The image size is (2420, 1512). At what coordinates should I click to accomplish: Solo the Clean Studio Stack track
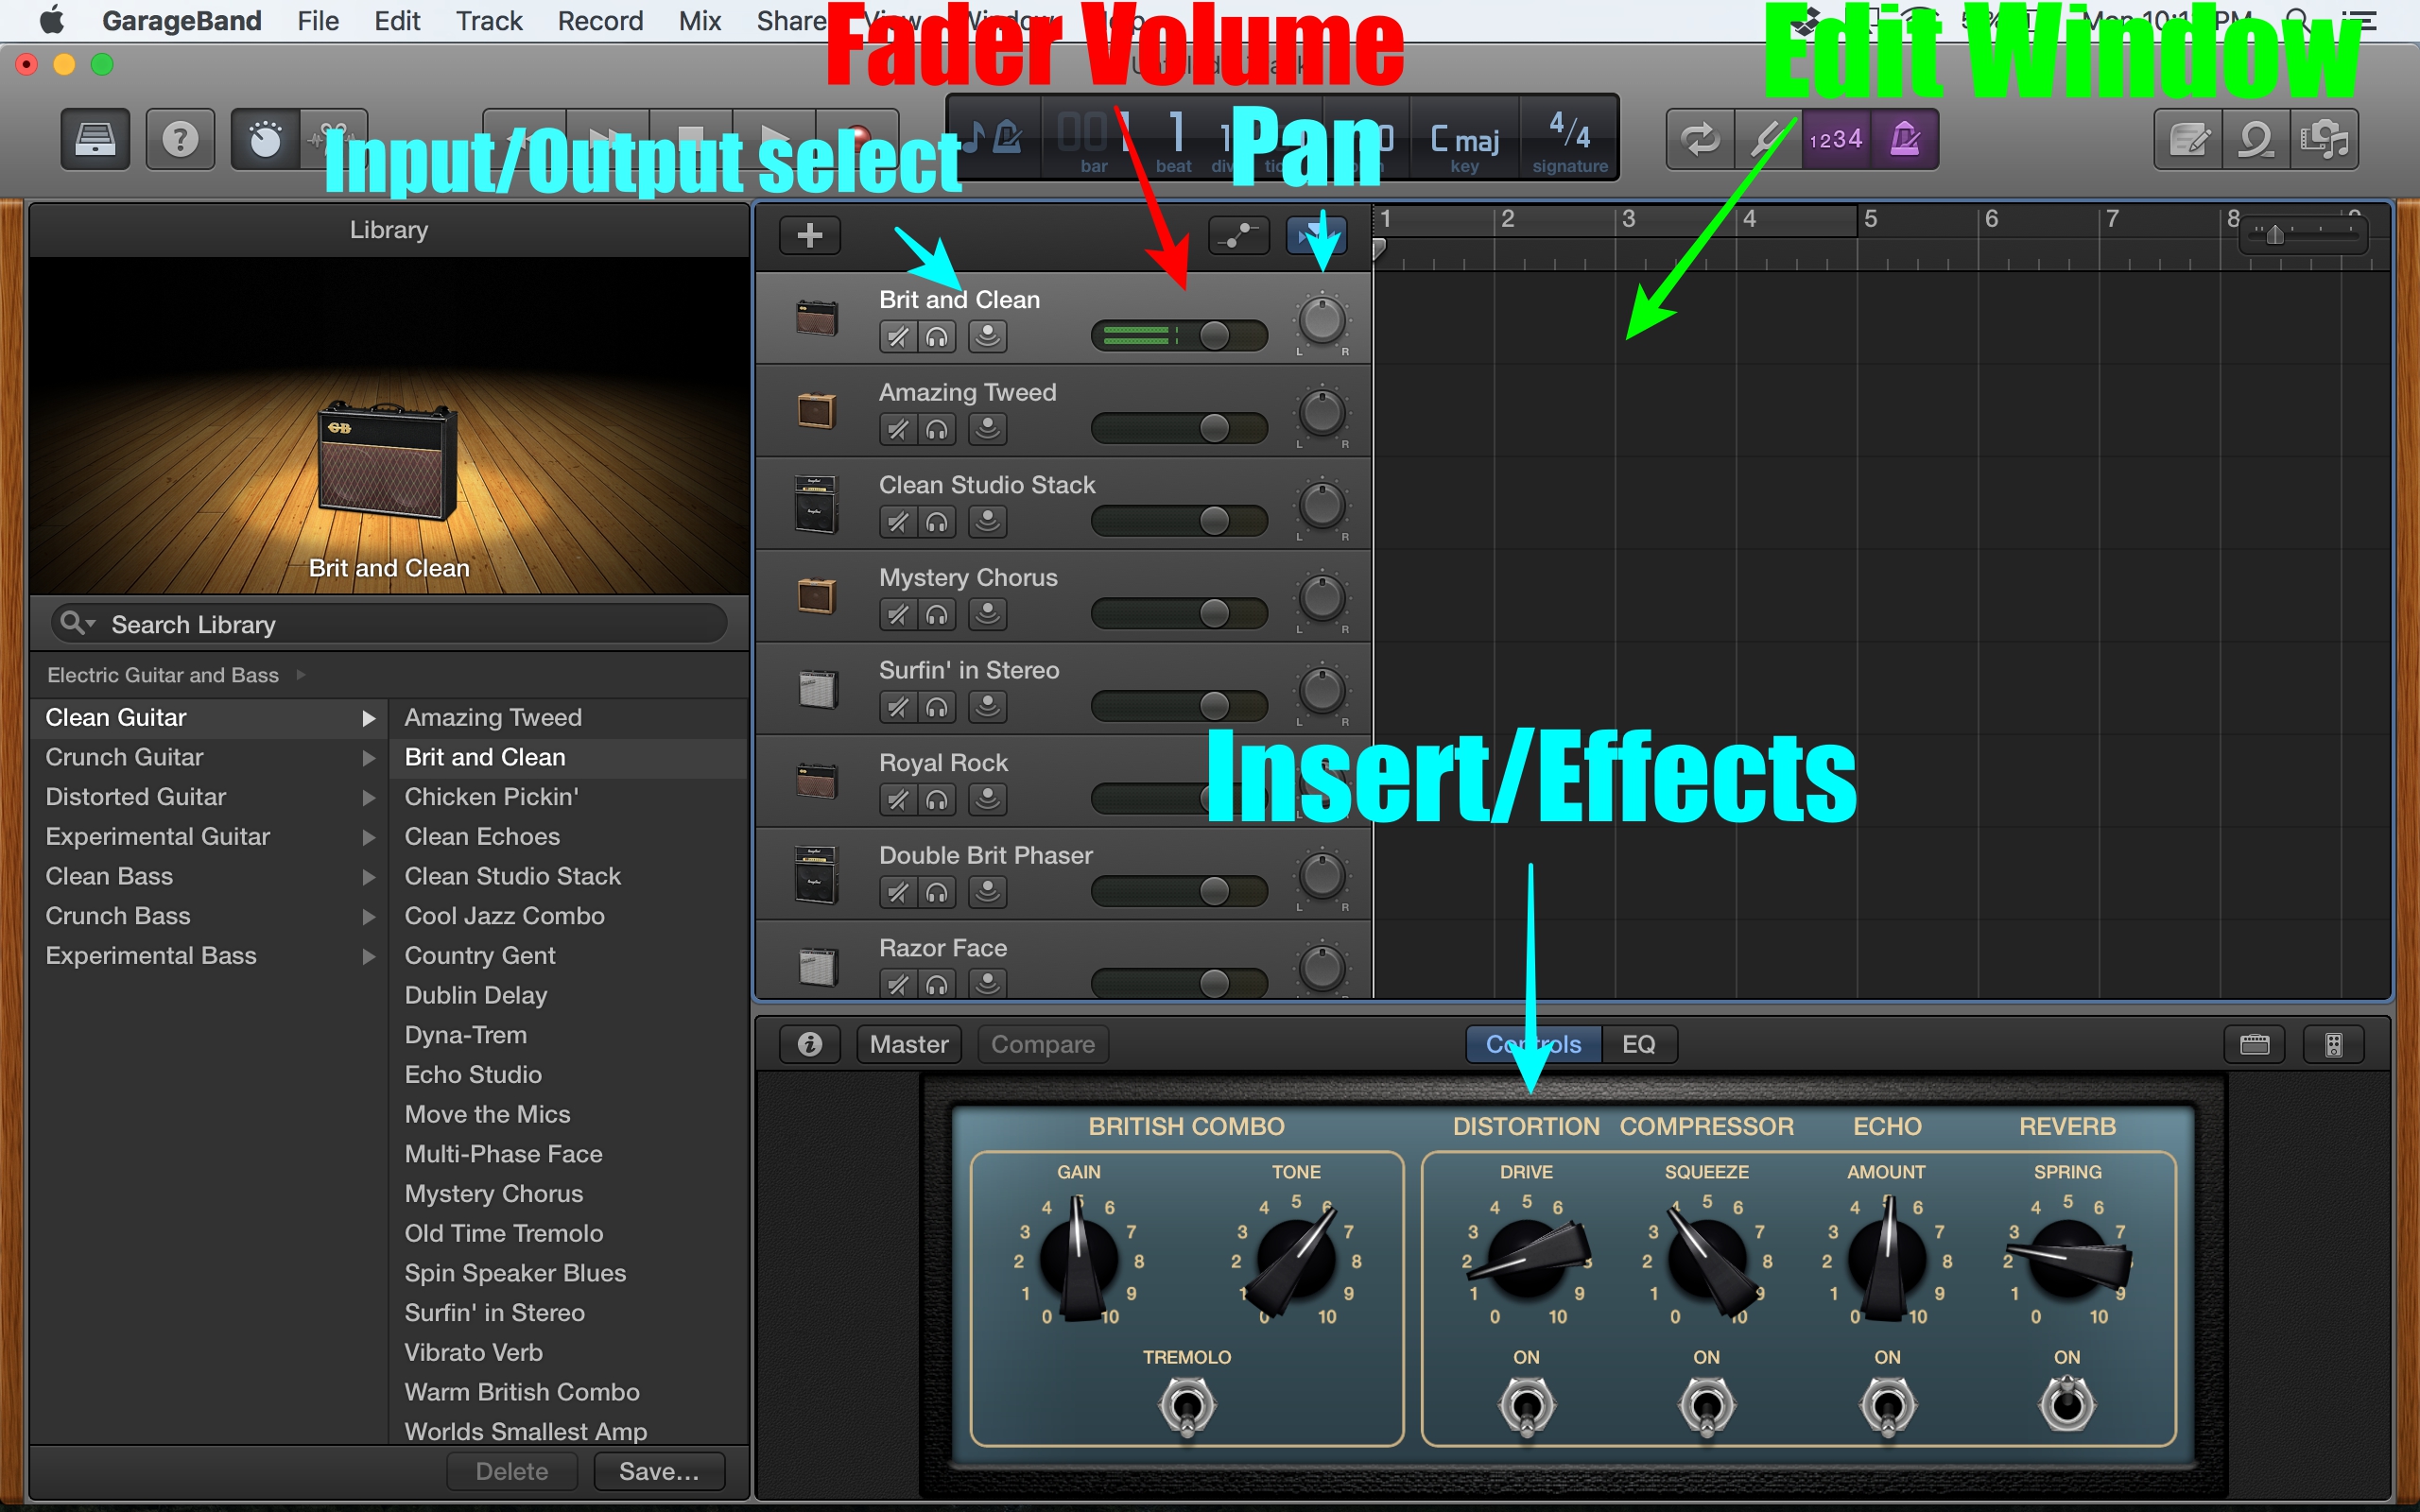tap(937, 522)
